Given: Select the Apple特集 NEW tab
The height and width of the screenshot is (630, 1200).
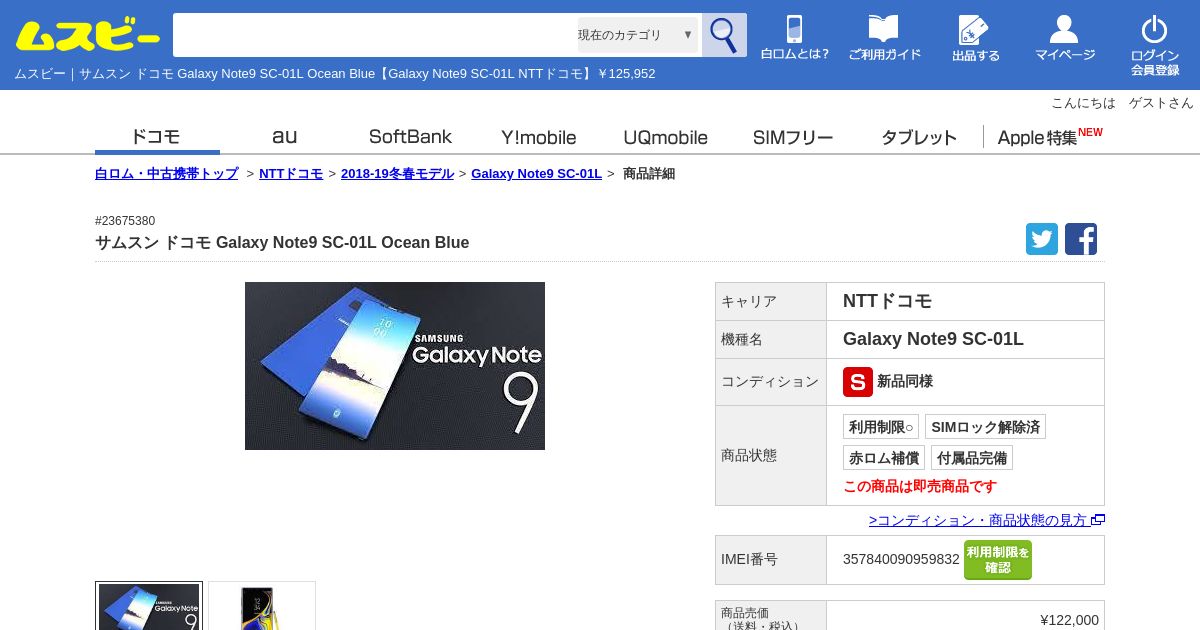Looking at the screenshot, I should pyautogui.click(x=1049, y=137).
